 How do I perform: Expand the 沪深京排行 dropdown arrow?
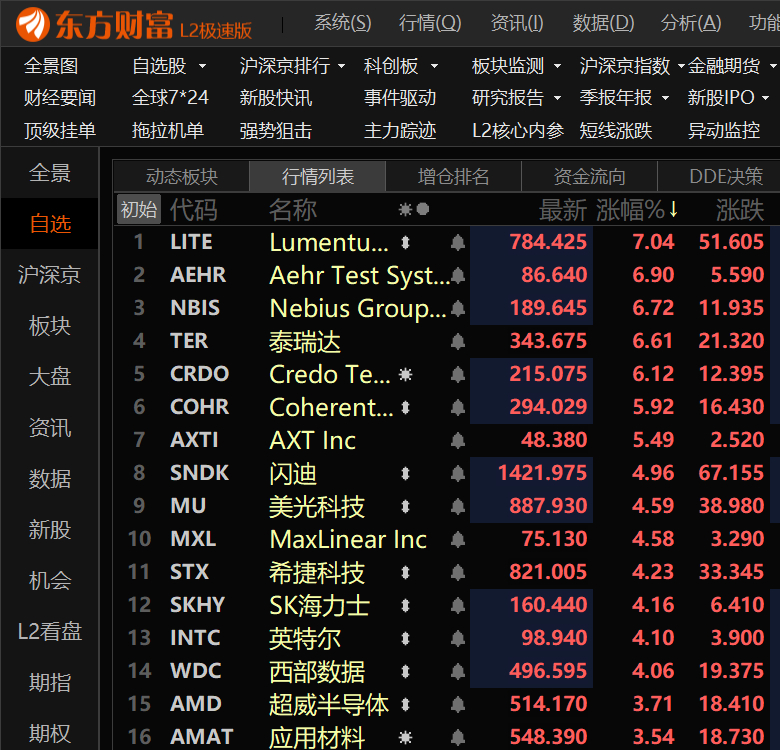click(x=341, y=66)
